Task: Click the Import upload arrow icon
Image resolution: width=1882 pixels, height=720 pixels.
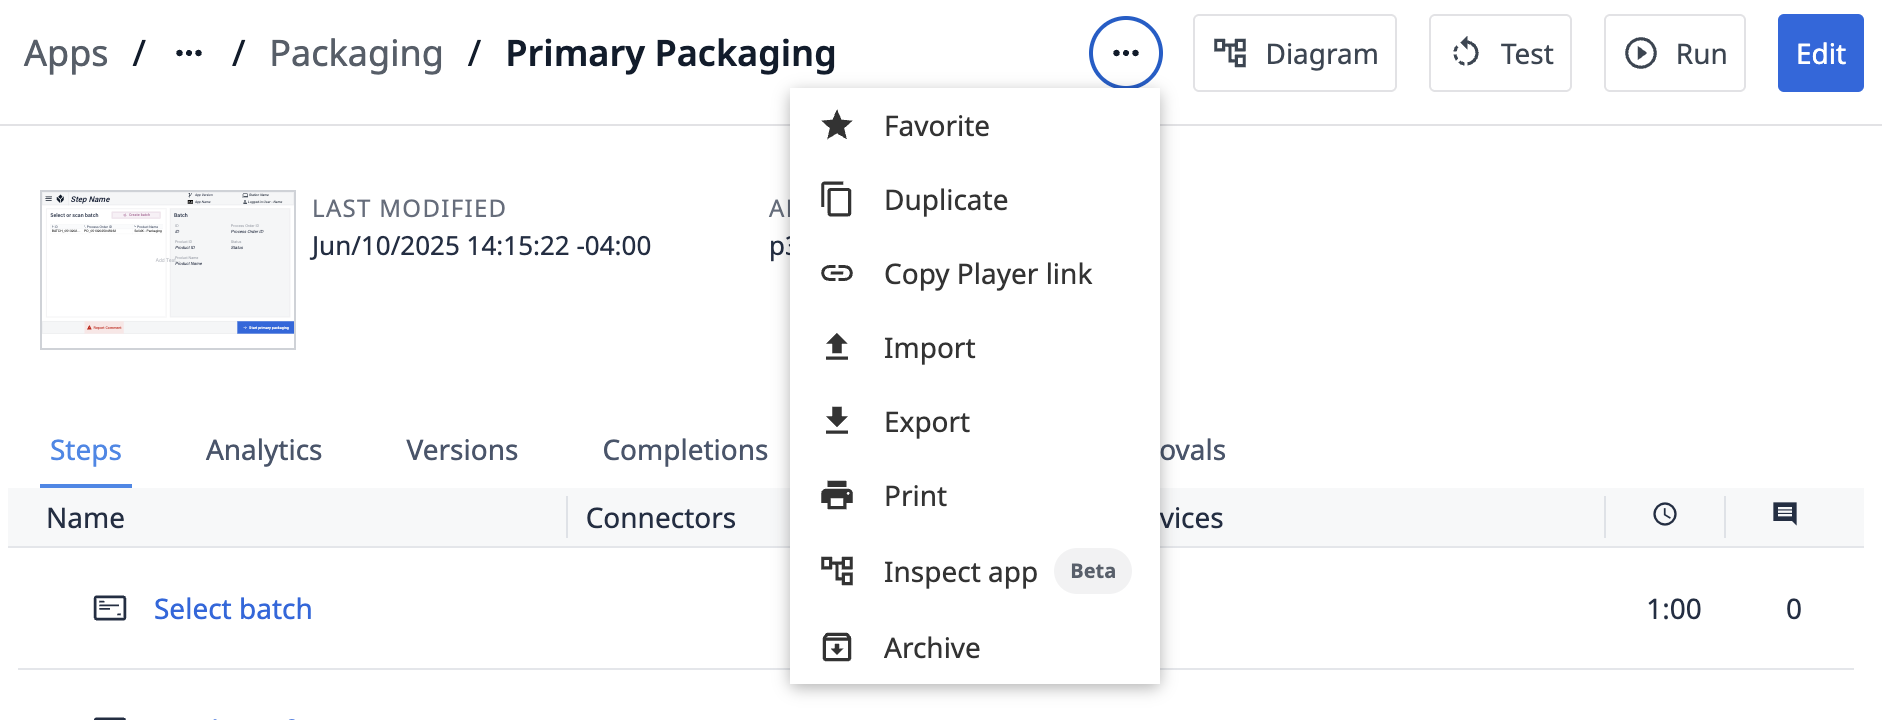Action: coord(837,347)
